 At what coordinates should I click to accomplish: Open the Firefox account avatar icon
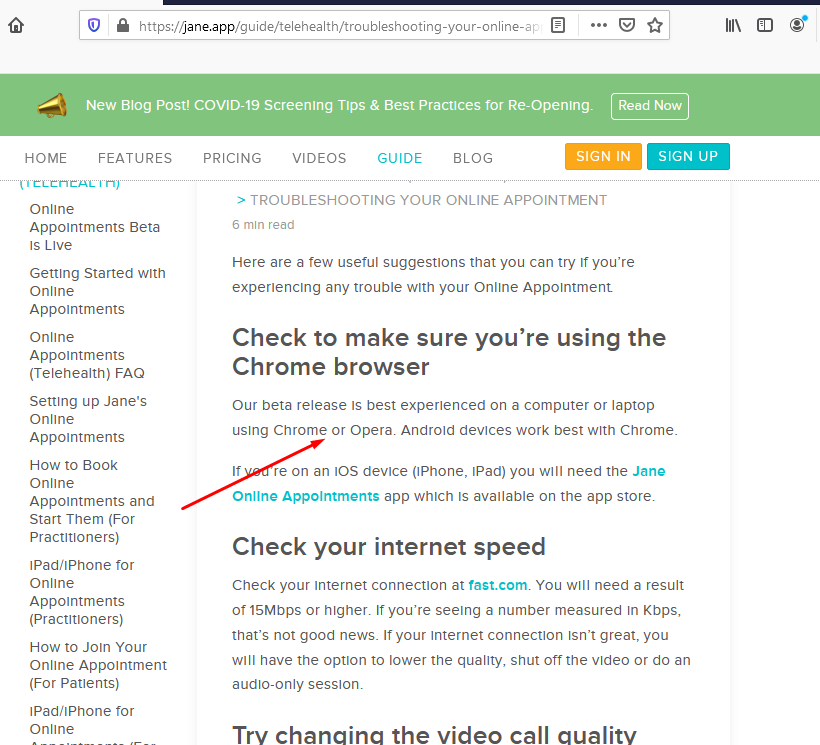coord(797,25)
